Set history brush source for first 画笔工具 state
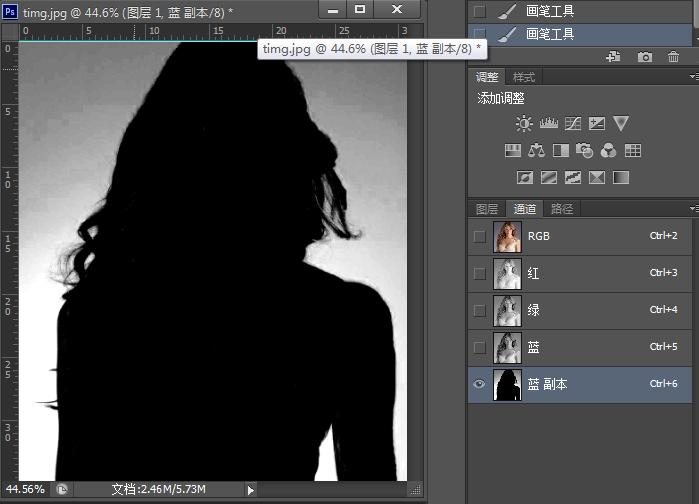 480,11
